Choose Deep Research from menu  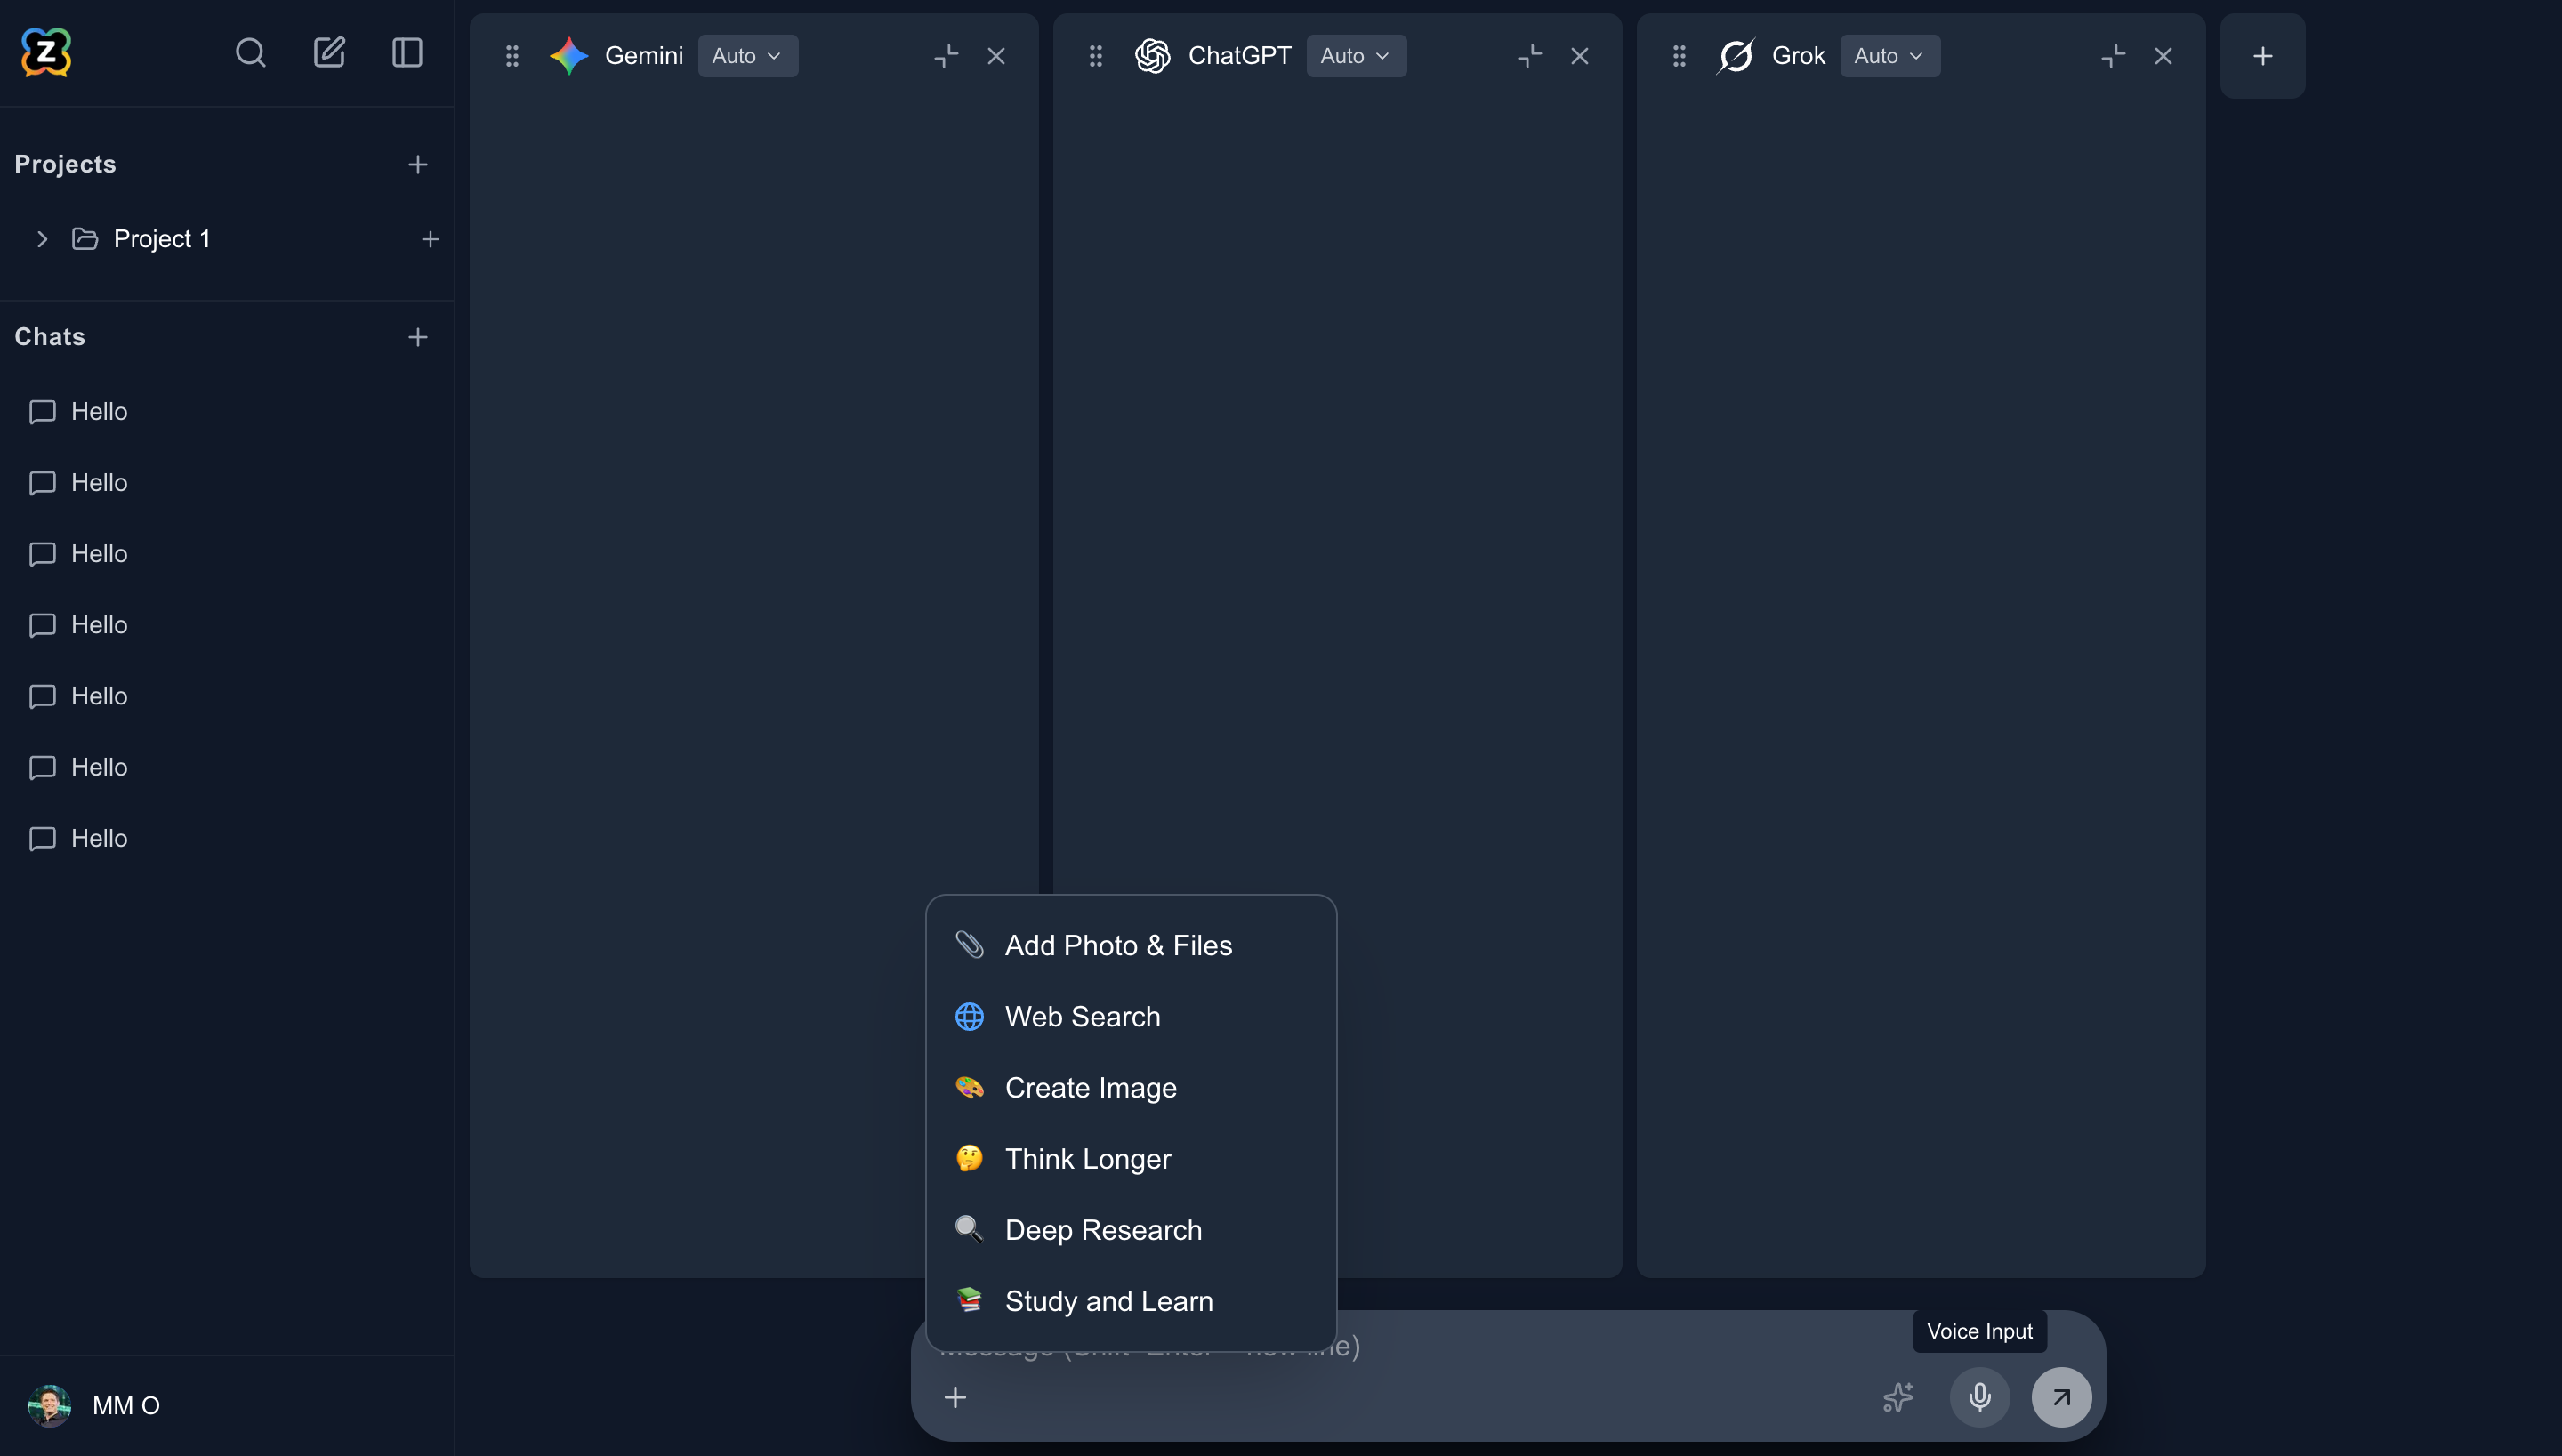pos(1102,1230)
